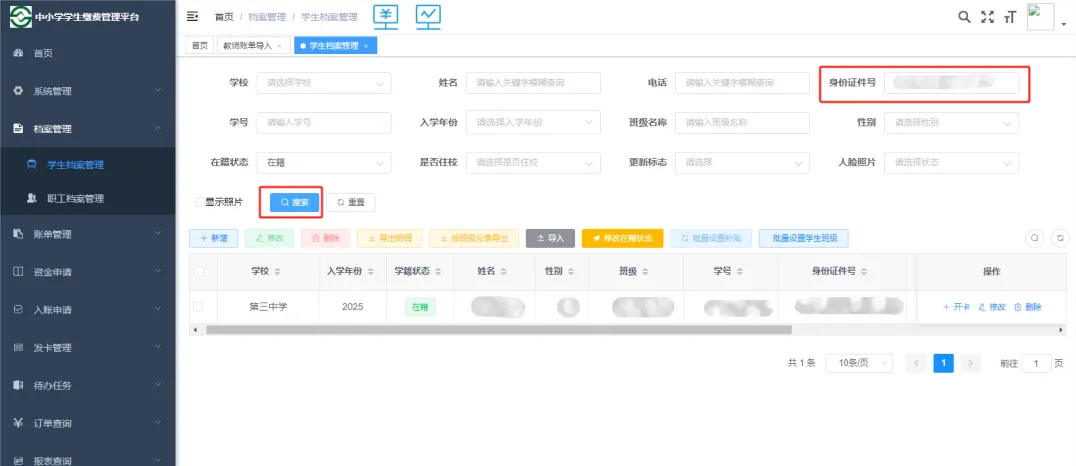Viewport: 1076px width, 466px height.
Task: Click the 批量设置学生班级 button
Action: [804, 238]
